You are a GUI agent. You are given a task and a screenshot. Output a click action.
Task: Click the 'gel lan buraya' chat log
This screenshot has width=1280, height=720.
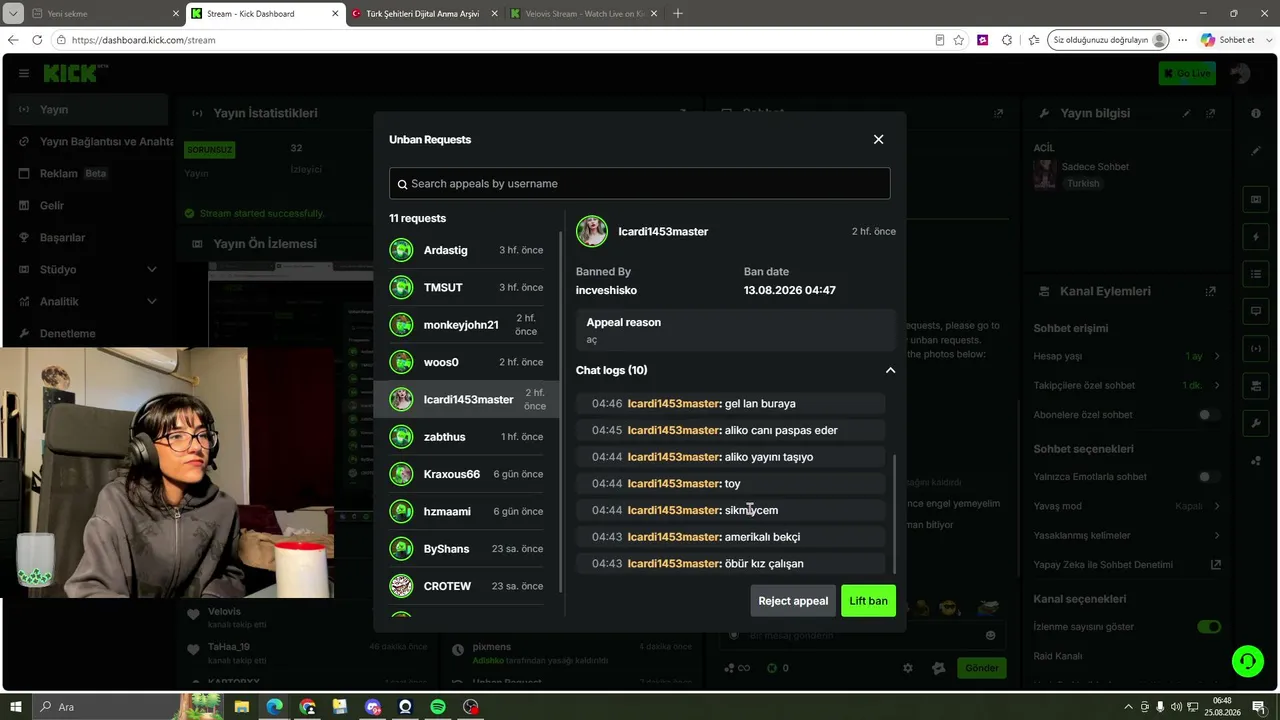[730, 404]
